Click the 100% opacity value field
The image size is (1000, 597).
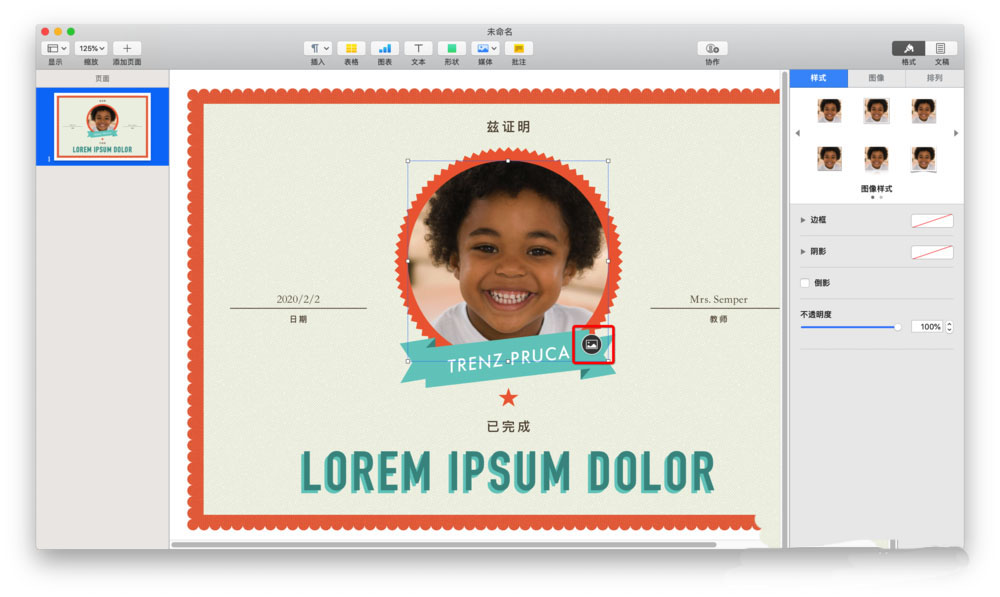tap(928, 327)
